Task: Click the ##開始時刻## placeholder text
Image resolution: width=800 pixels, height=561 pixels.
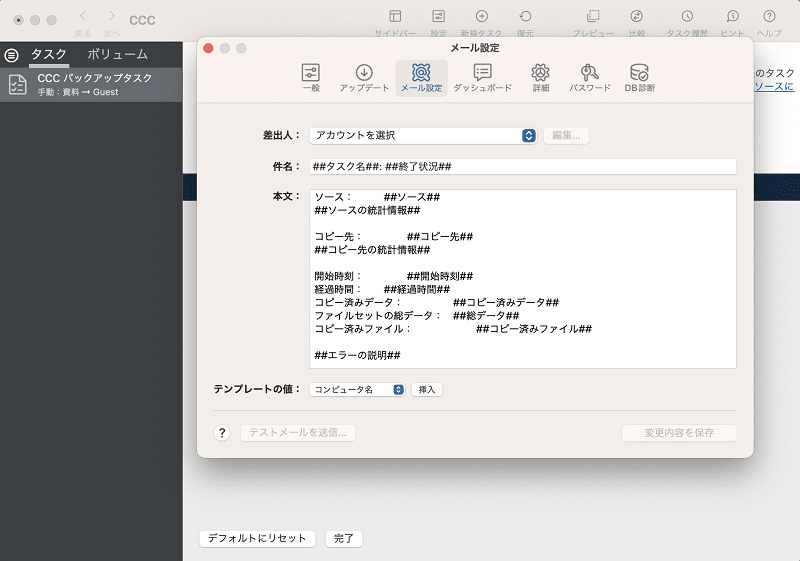Action: click(440, 276)
